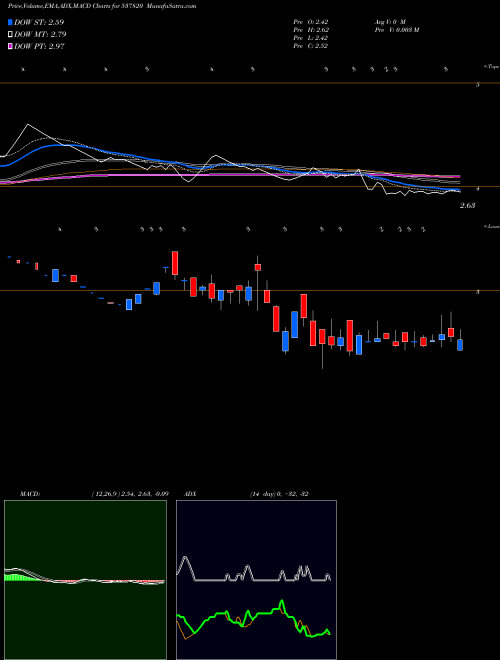Click the 'DOW ST: 2.59' legend label

pyautogui.click(x=39, y=22)
